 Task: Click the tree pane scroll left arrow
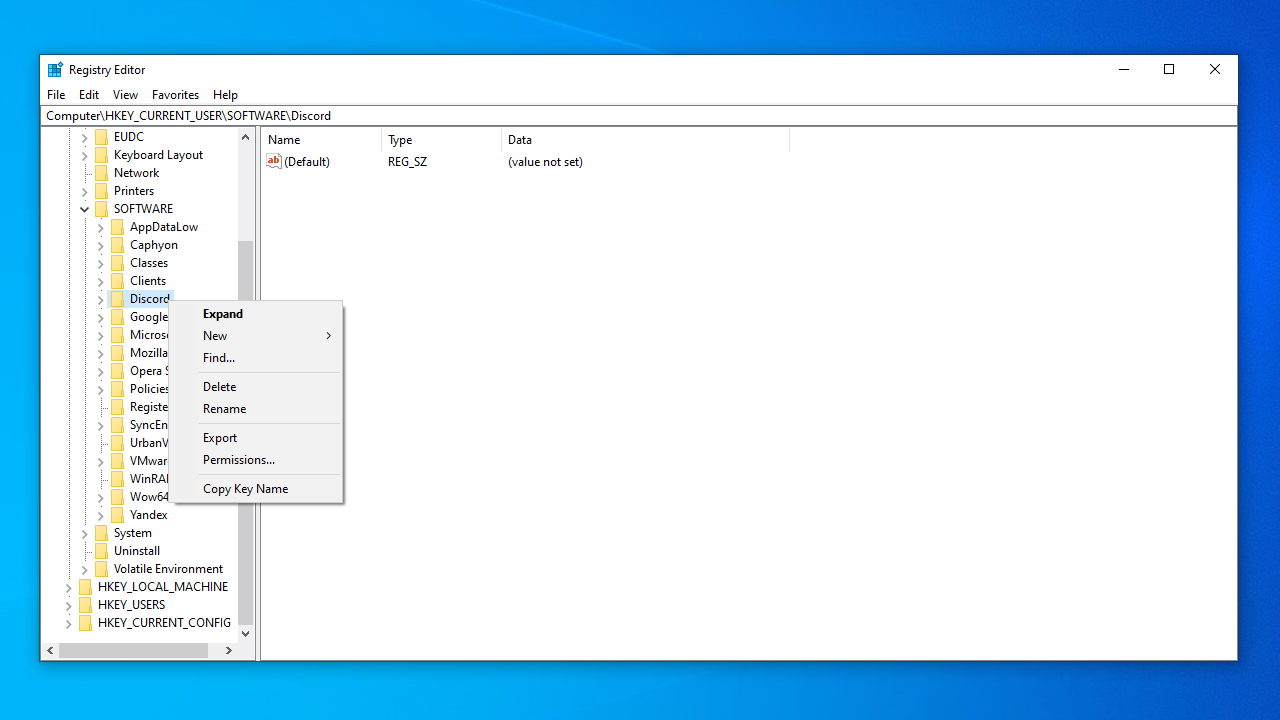click(x=50, y=650)
